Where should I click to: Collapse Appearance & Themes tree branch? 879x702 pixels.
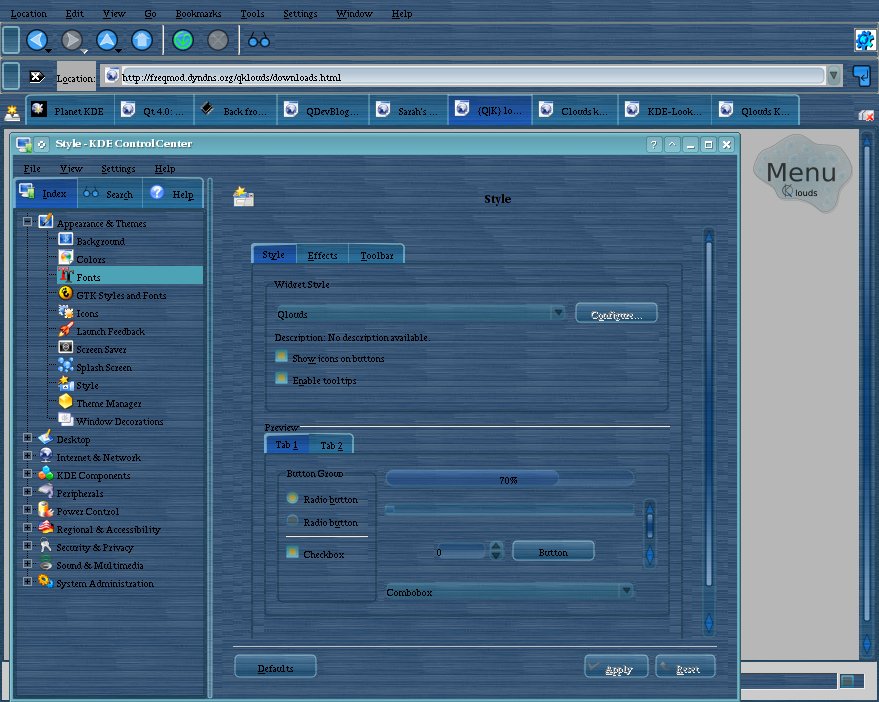(27, 221)
